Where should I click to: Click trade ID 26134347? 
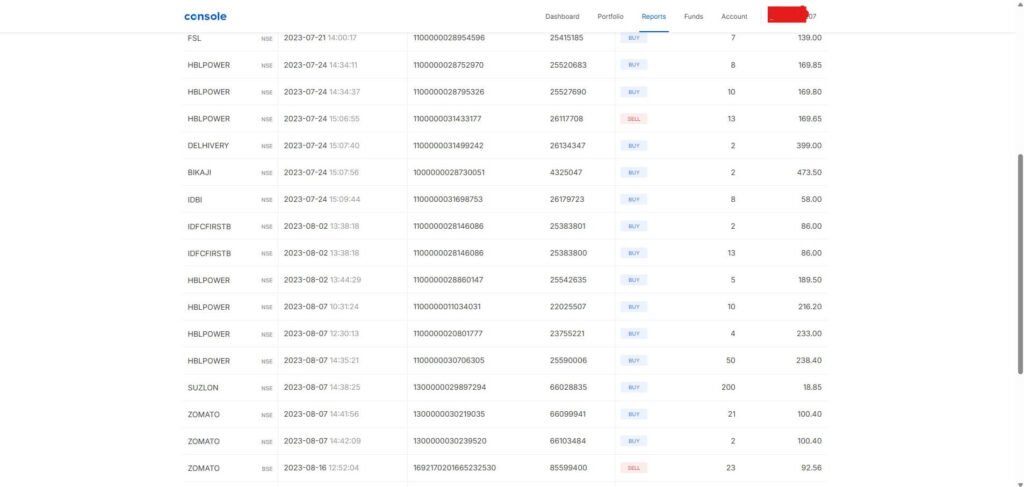(x=568, y=146)
